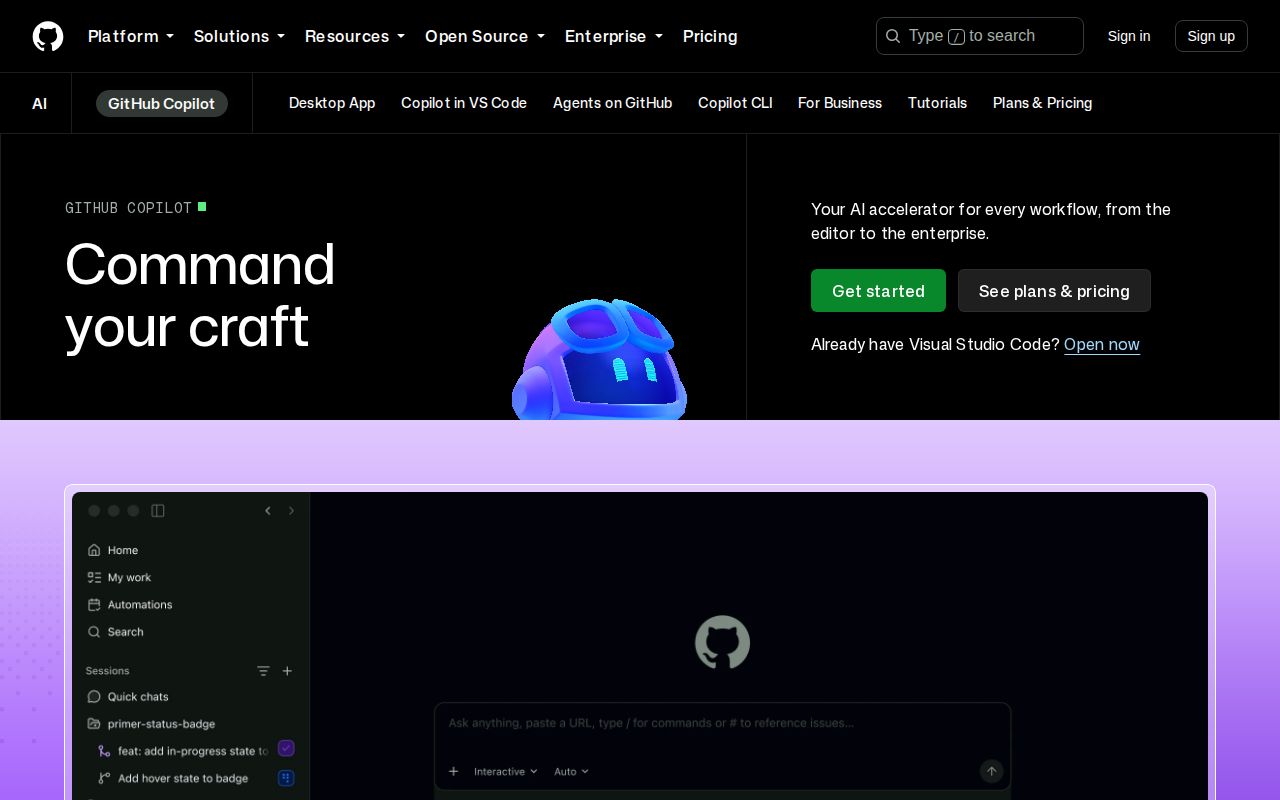Click the Search magnifier in the preview sidebar
This screenshot has height=800, width=1280.
click(x=94, y=632)
